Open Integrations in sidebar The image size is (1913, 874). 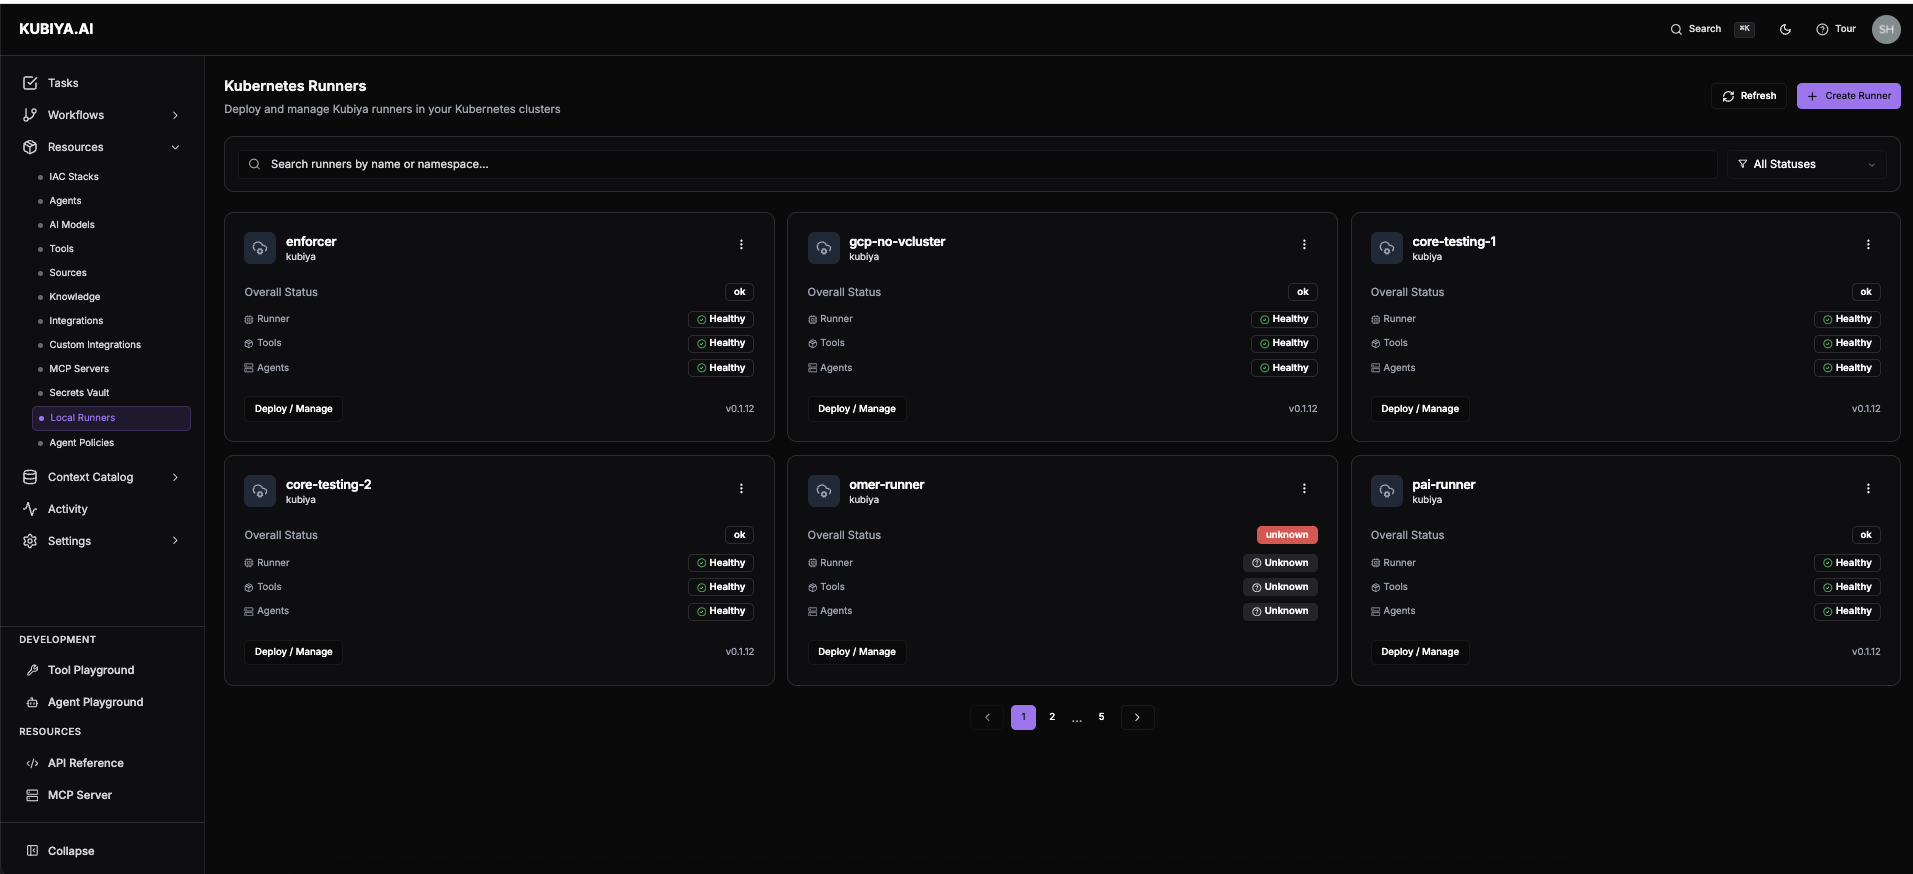tap(76, 321)
